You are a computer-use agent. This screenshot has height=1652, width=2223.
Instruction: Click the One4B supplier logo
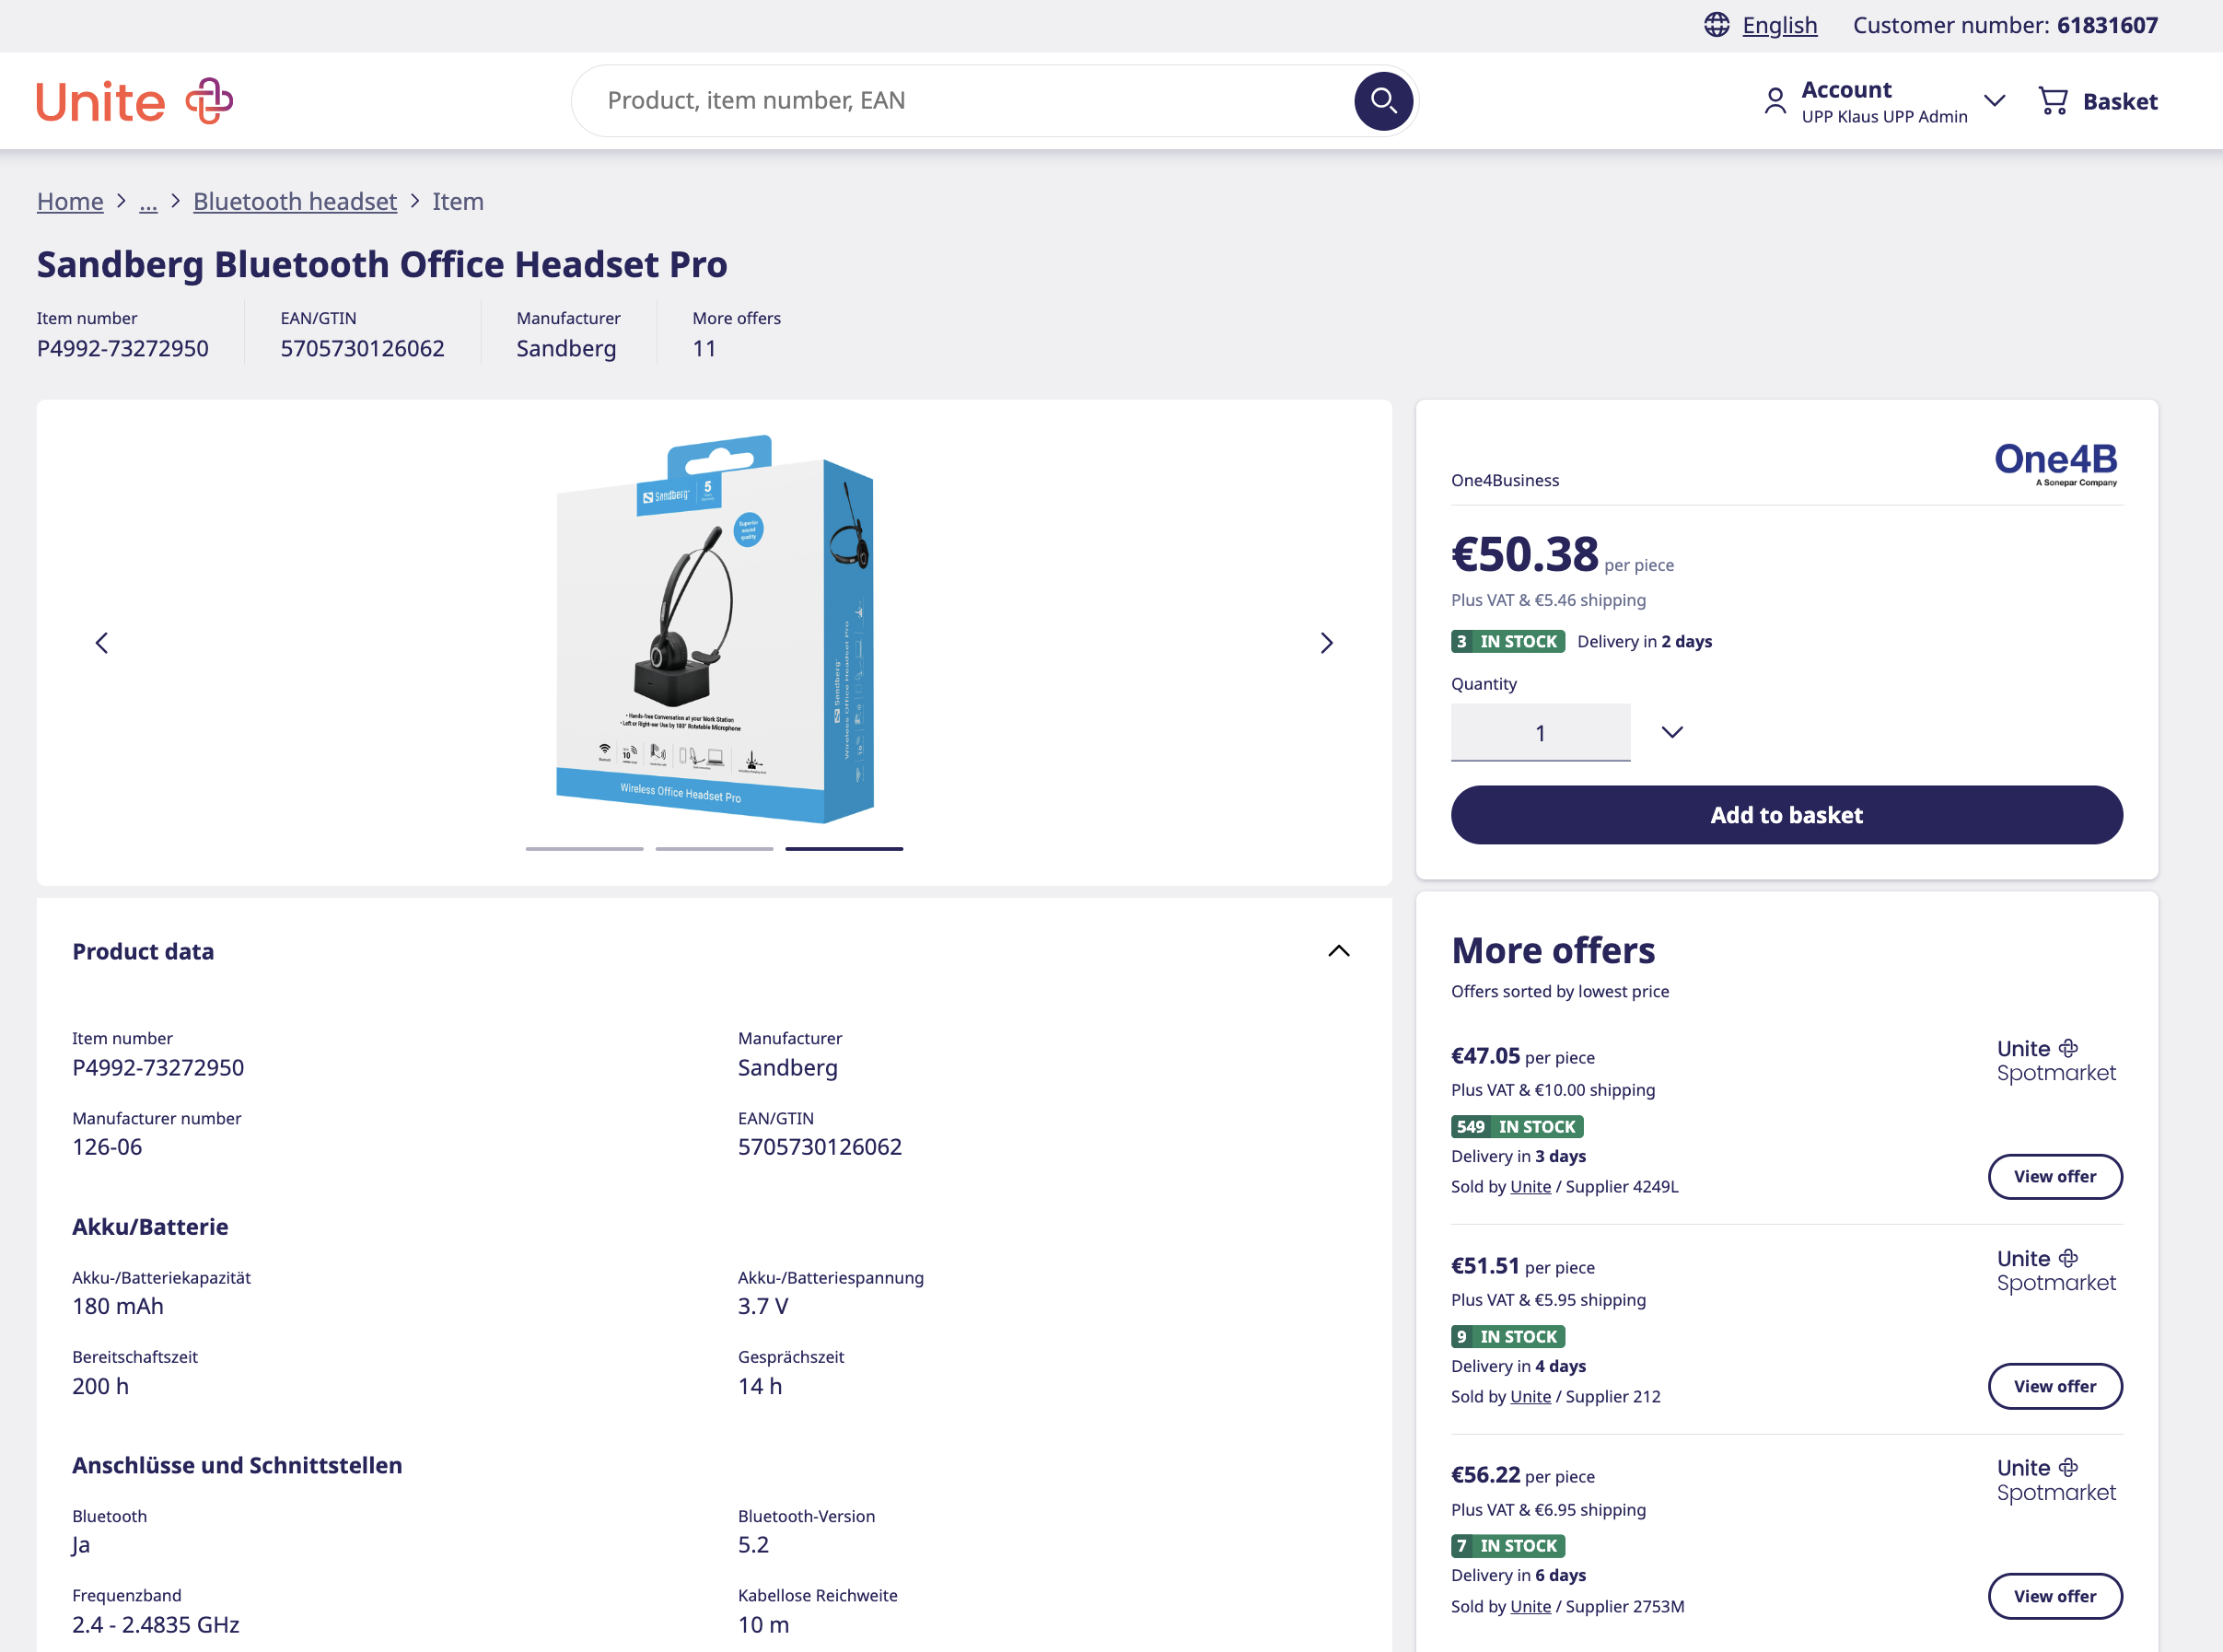[x=2056, y=464]
